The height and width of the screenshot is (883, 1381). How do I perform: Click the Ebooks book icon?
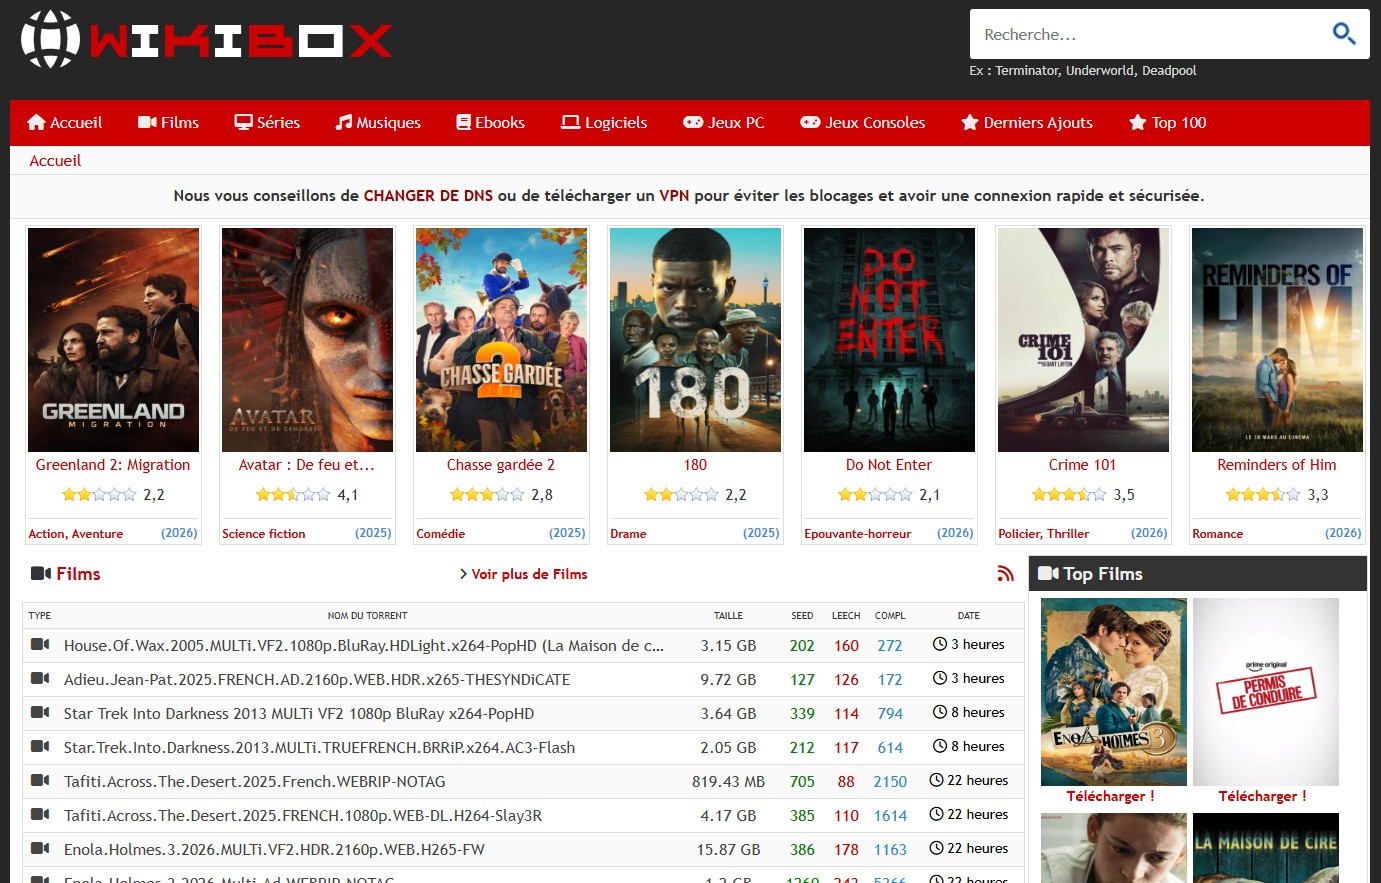pos(463,122)
